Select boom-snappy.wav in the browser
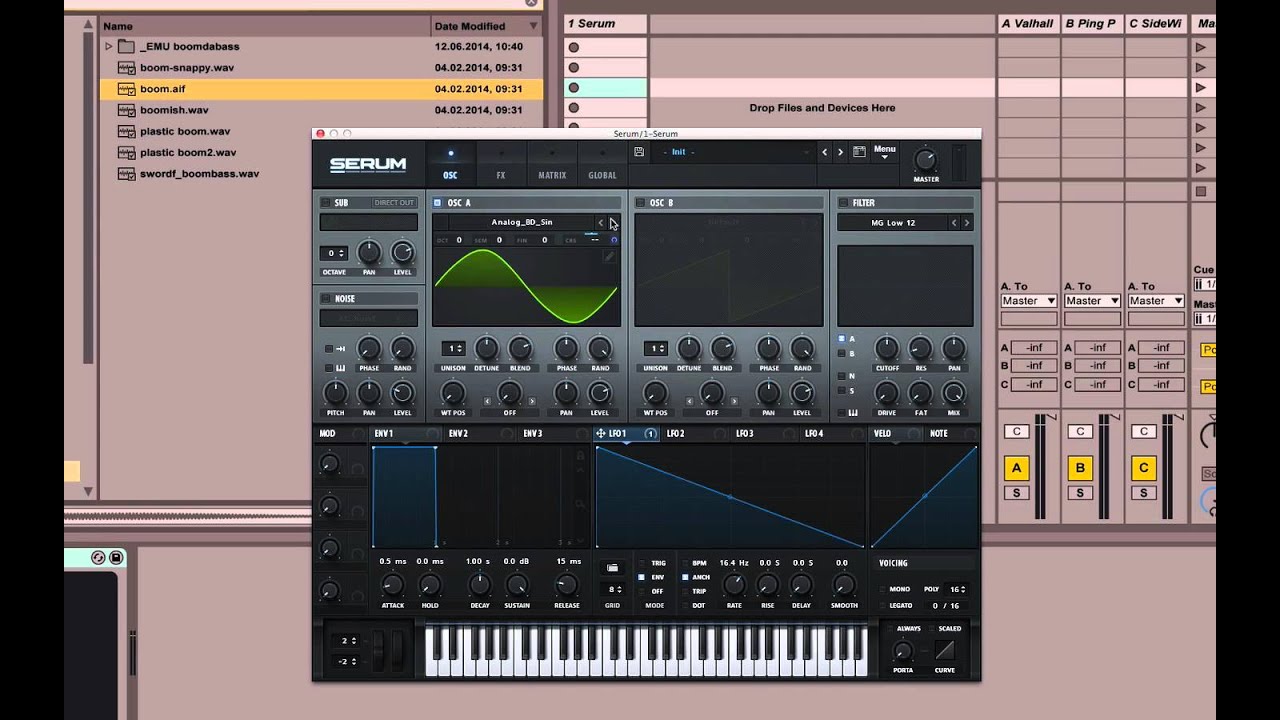Image resolution: width=1280 pixels, height=720 pixels. [187, 67]
